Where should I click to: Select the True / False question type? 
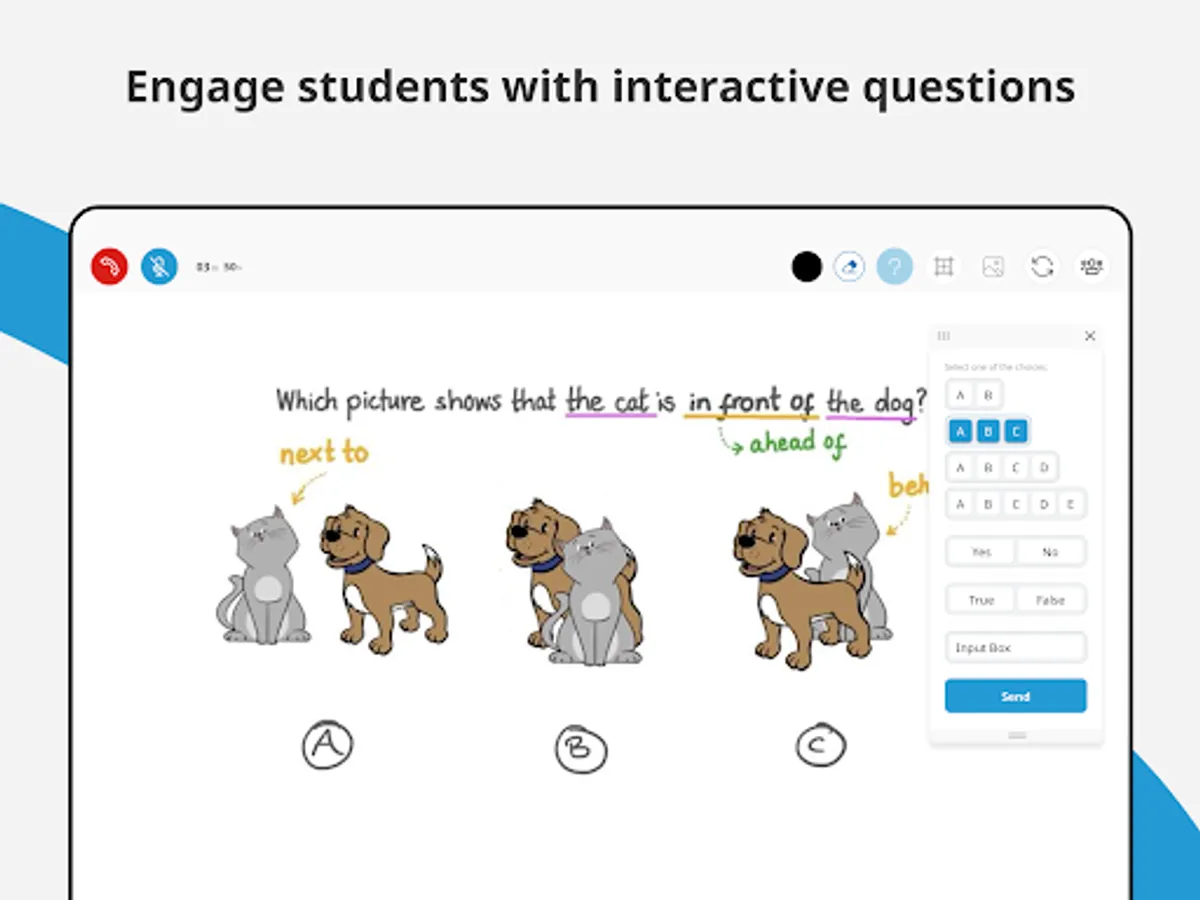point(1015,600)
